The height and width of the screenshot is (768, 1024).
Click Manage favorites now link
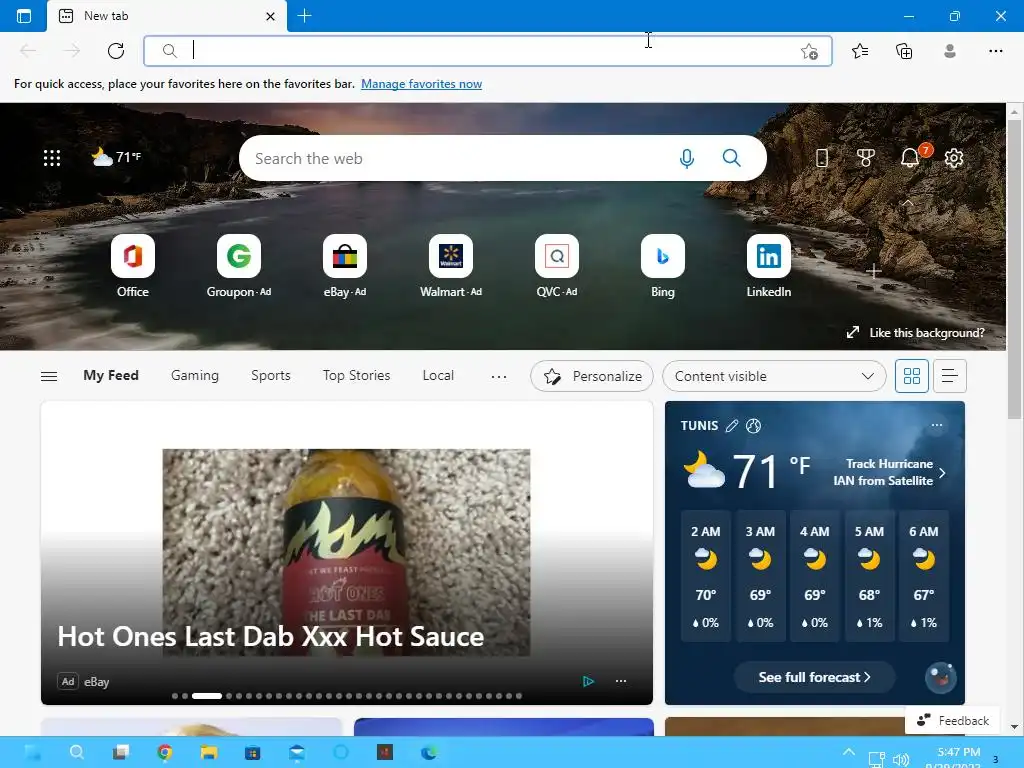421,84
